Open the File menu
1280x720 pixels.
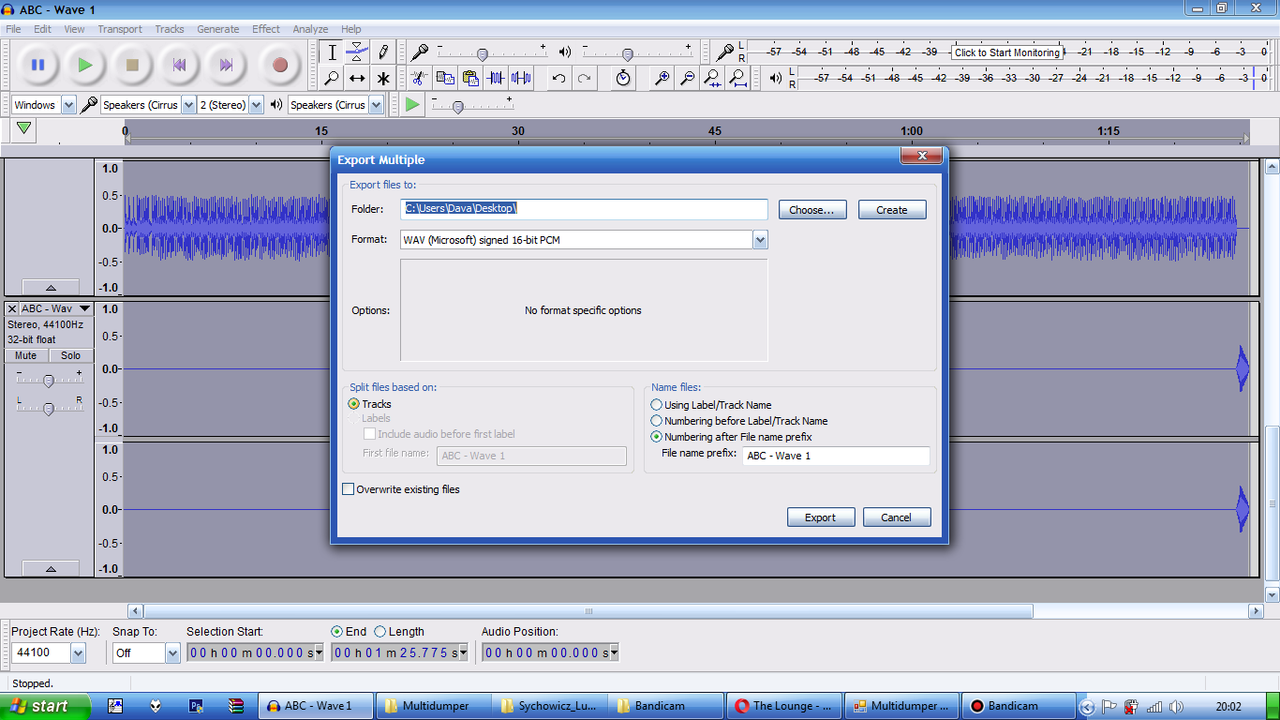tap(14, 29)
